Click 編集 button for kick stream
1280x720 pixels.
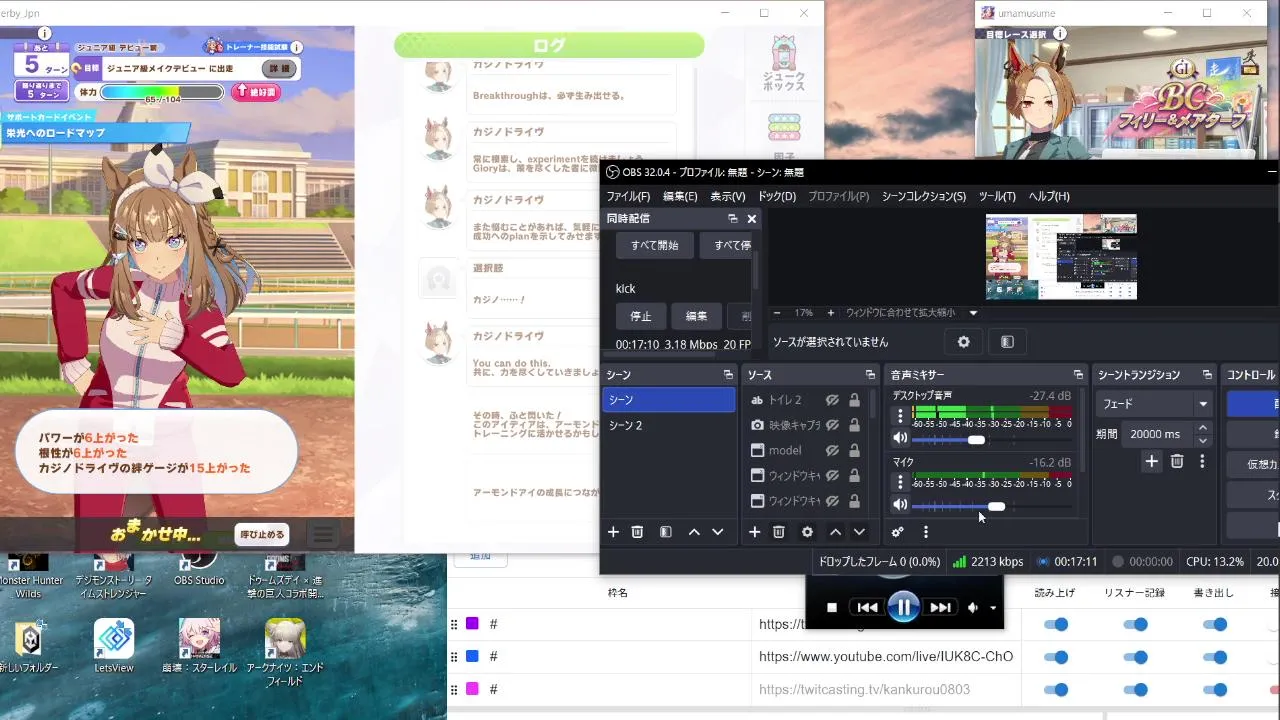(697, 316)
